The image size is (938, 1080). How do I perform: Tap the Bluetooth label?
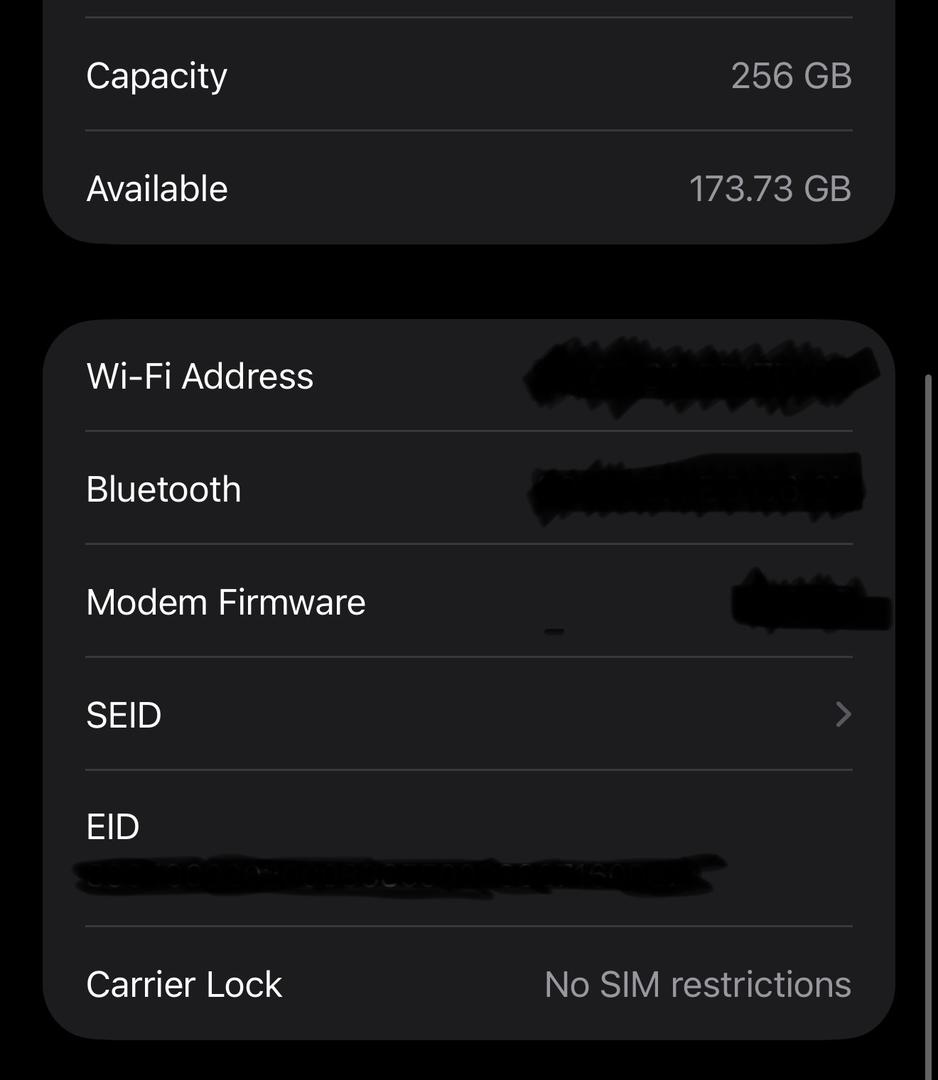coord(164,489)
